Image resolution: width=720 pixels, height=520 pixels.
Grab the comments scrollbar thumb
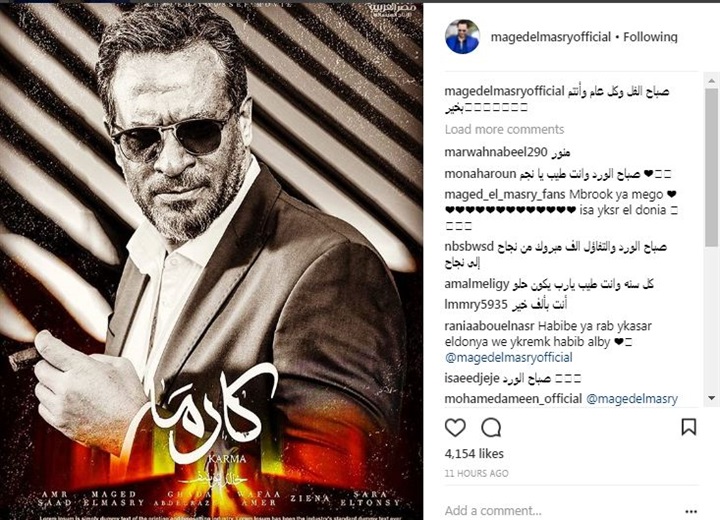click(711, 168)
